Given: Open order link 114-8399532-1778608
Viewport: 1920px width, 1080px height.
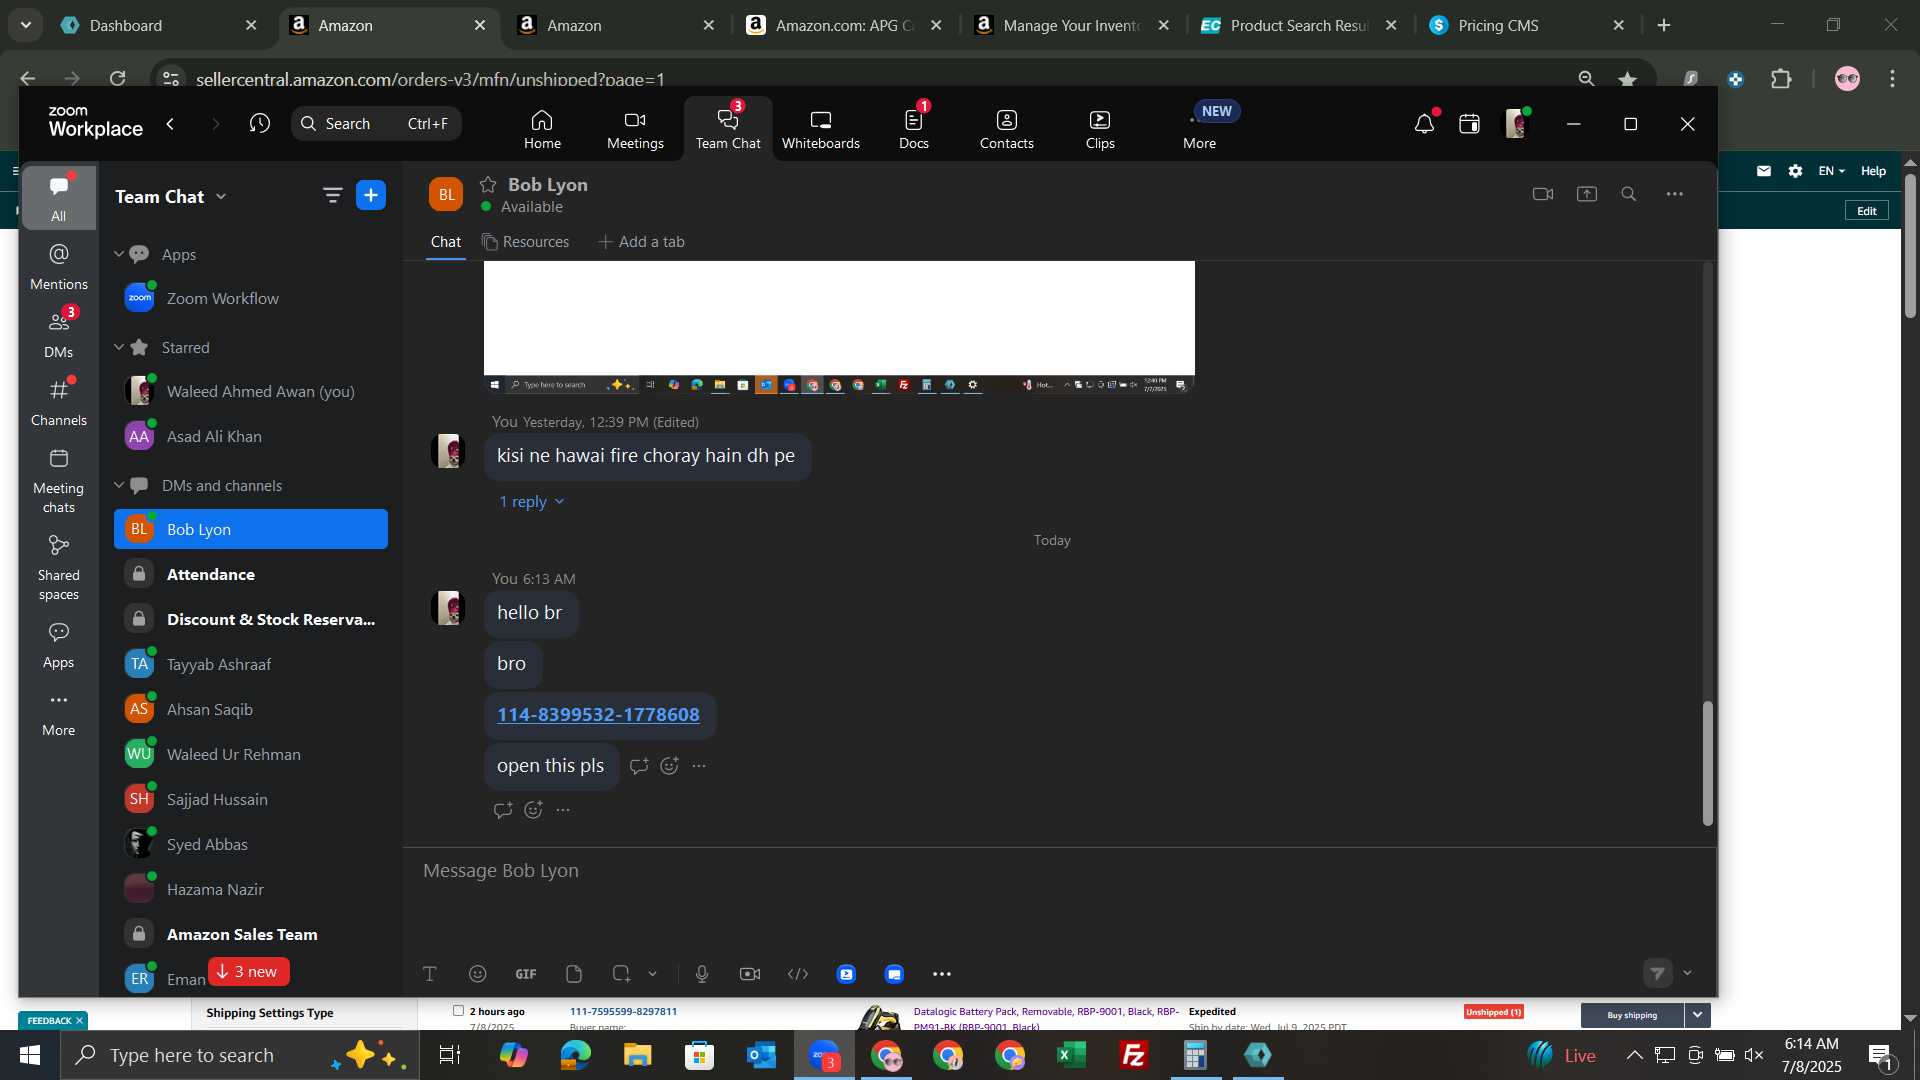Looking at the screenshot, I should [x=598, y=715].
